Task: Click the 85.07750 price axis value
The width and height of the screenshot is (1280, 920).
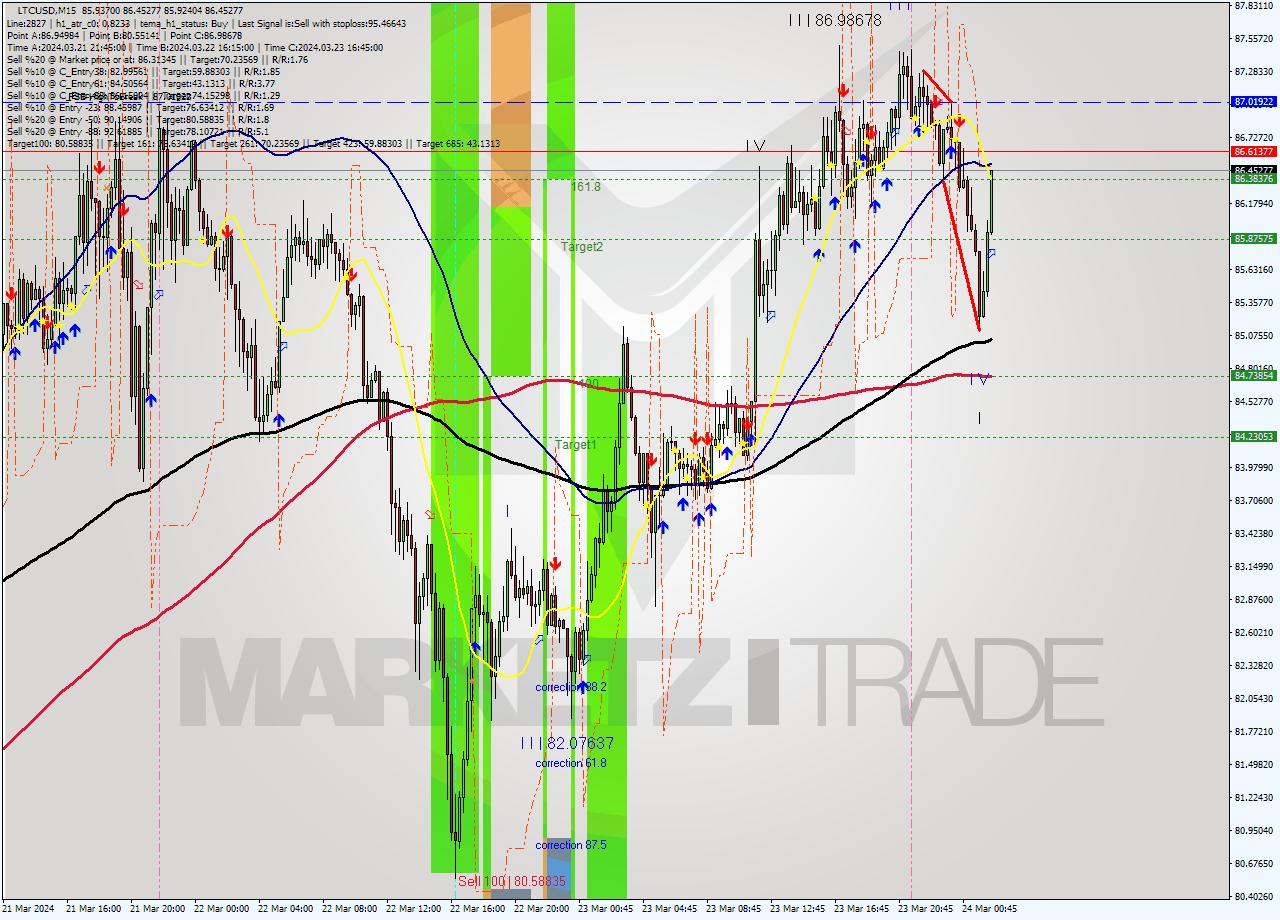Action: pyautogui.click(x=1254, y=336)
